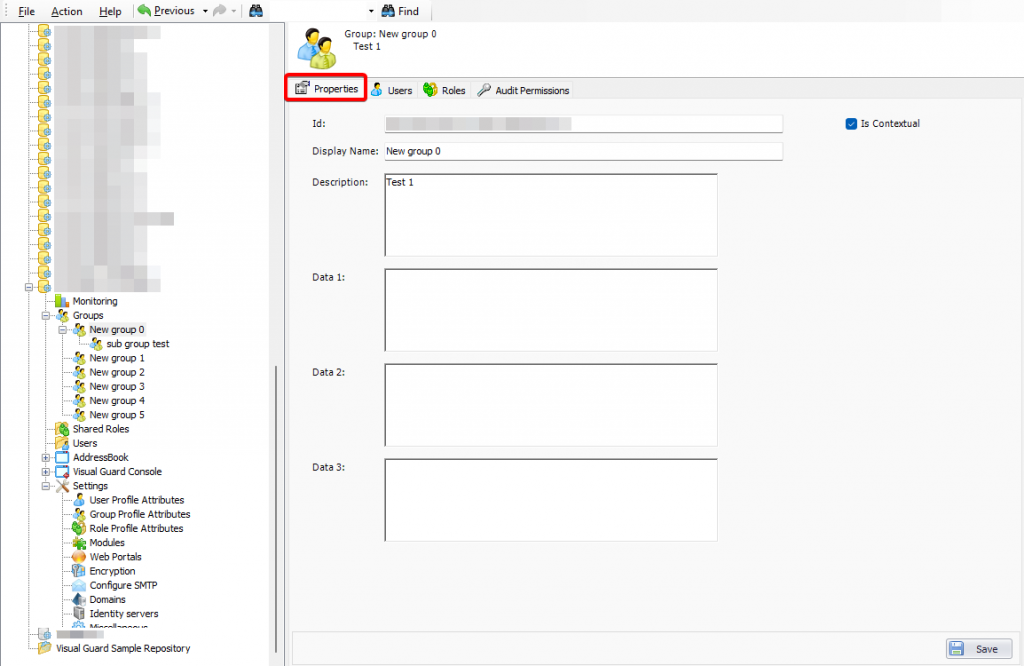Click into the Display Name field
This screenshot has width=1024, height=666.
pyautogui.click(x=582, y=152)
